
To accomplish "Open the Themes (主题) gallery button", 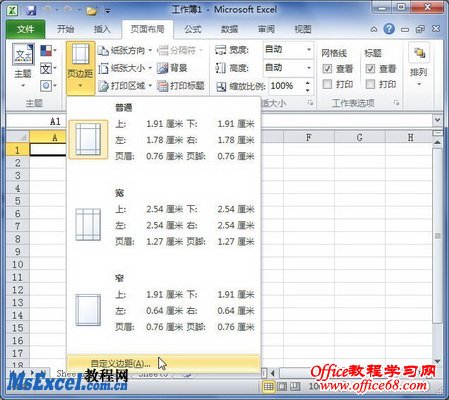I will pyautogui.click(x=23, y=67).
